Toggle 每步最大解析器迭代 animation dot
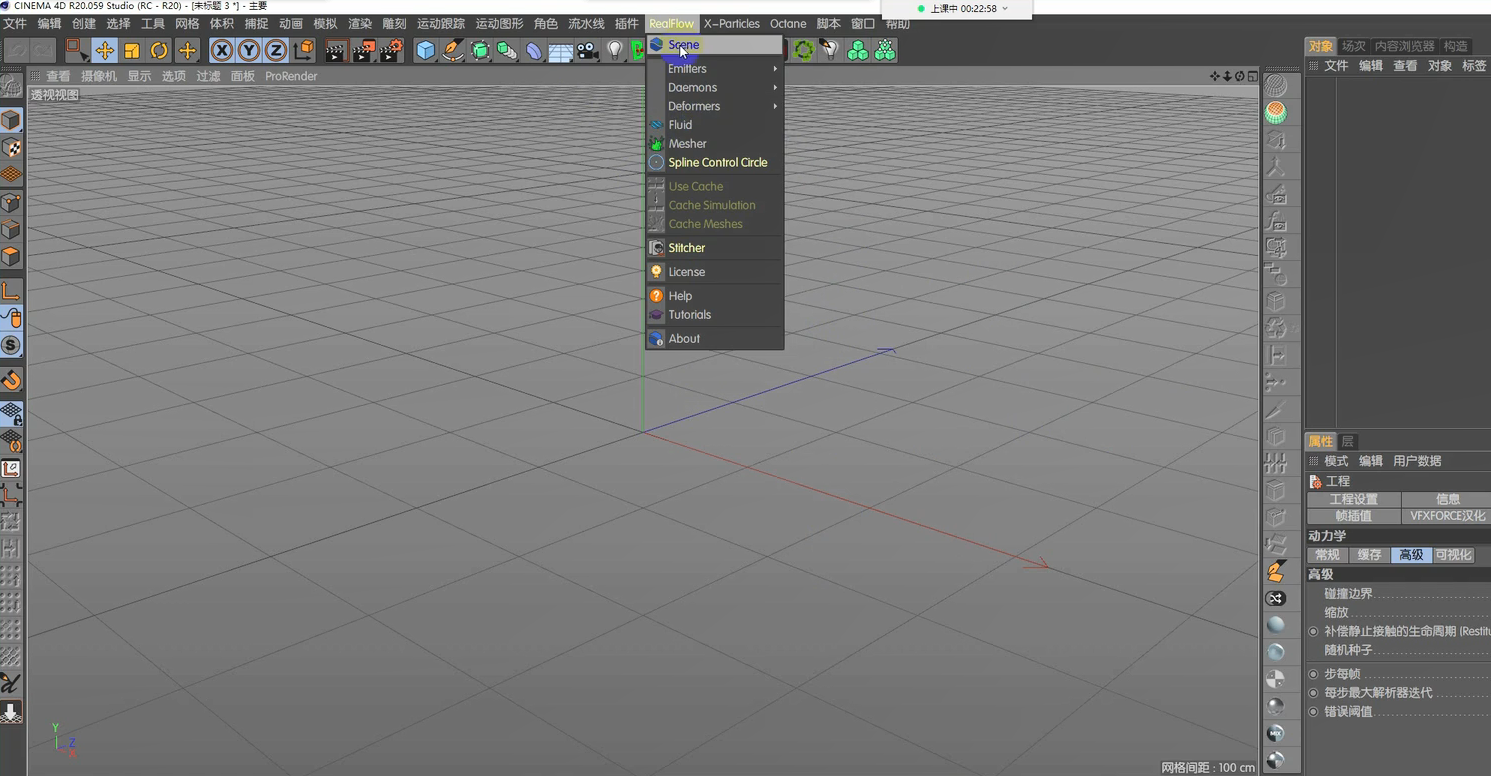 point(1314,693)
